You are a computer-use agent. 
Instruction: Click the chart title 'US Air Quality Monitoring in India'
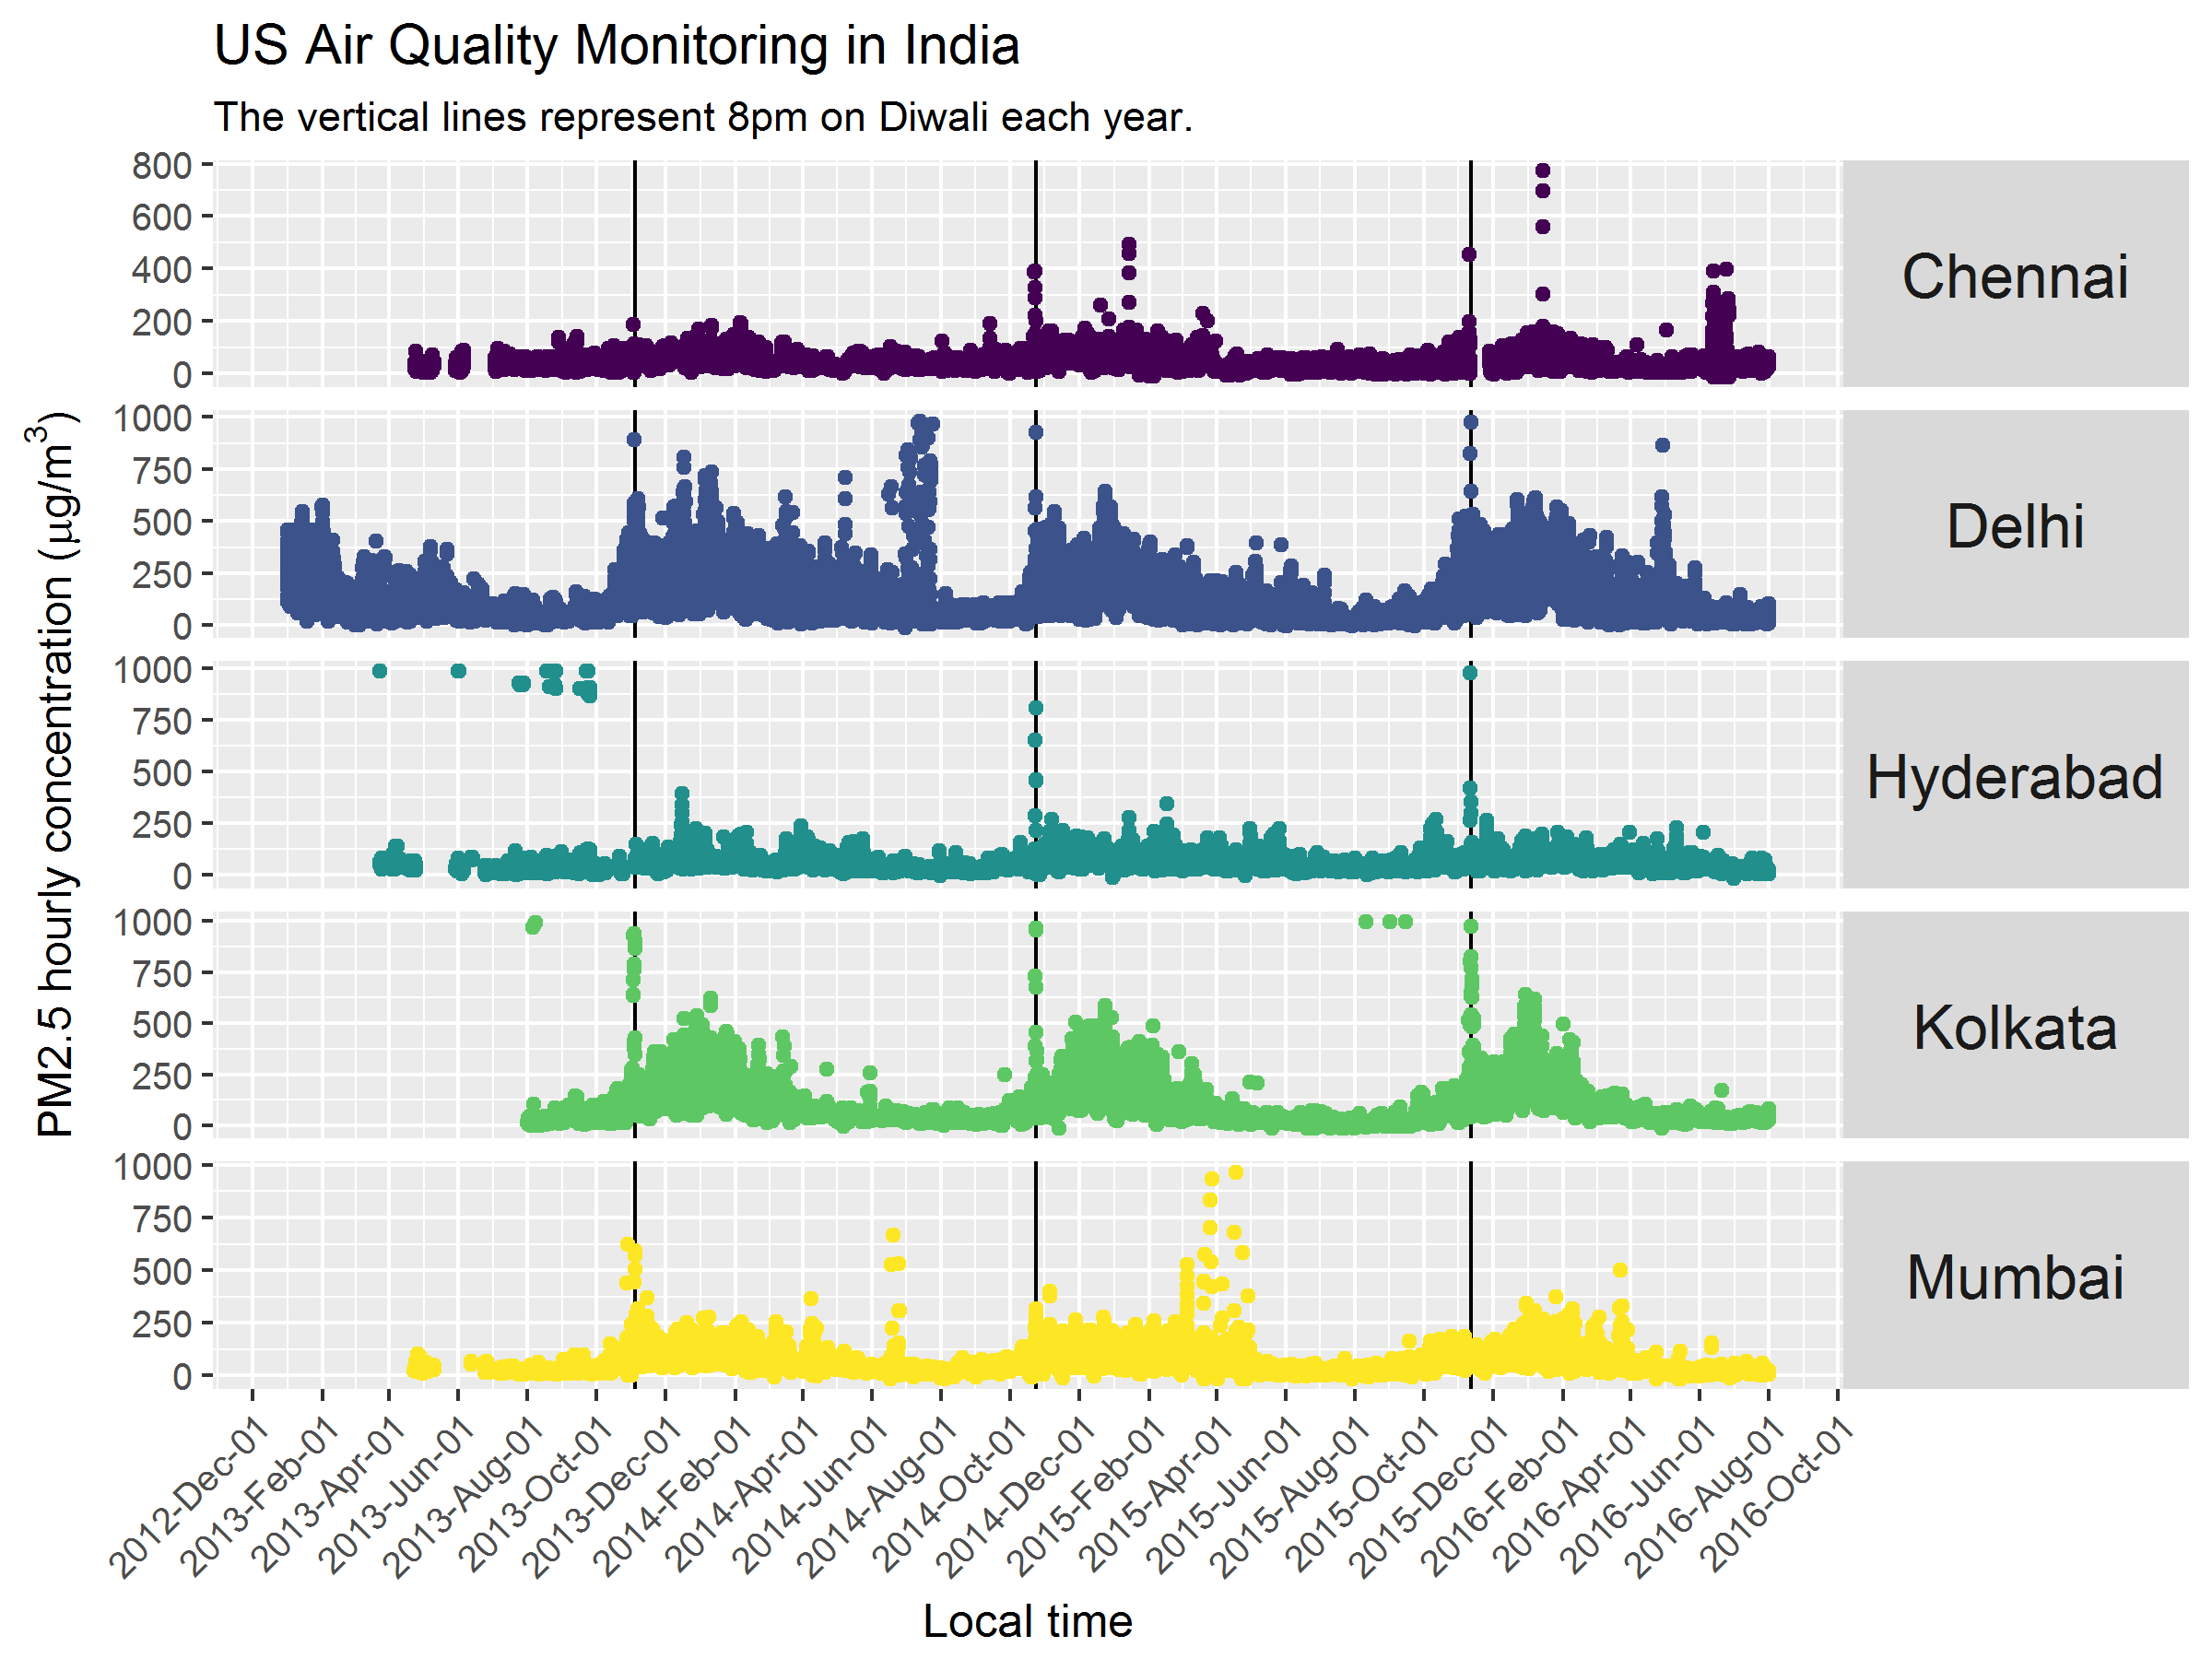[x=616, y=45]
